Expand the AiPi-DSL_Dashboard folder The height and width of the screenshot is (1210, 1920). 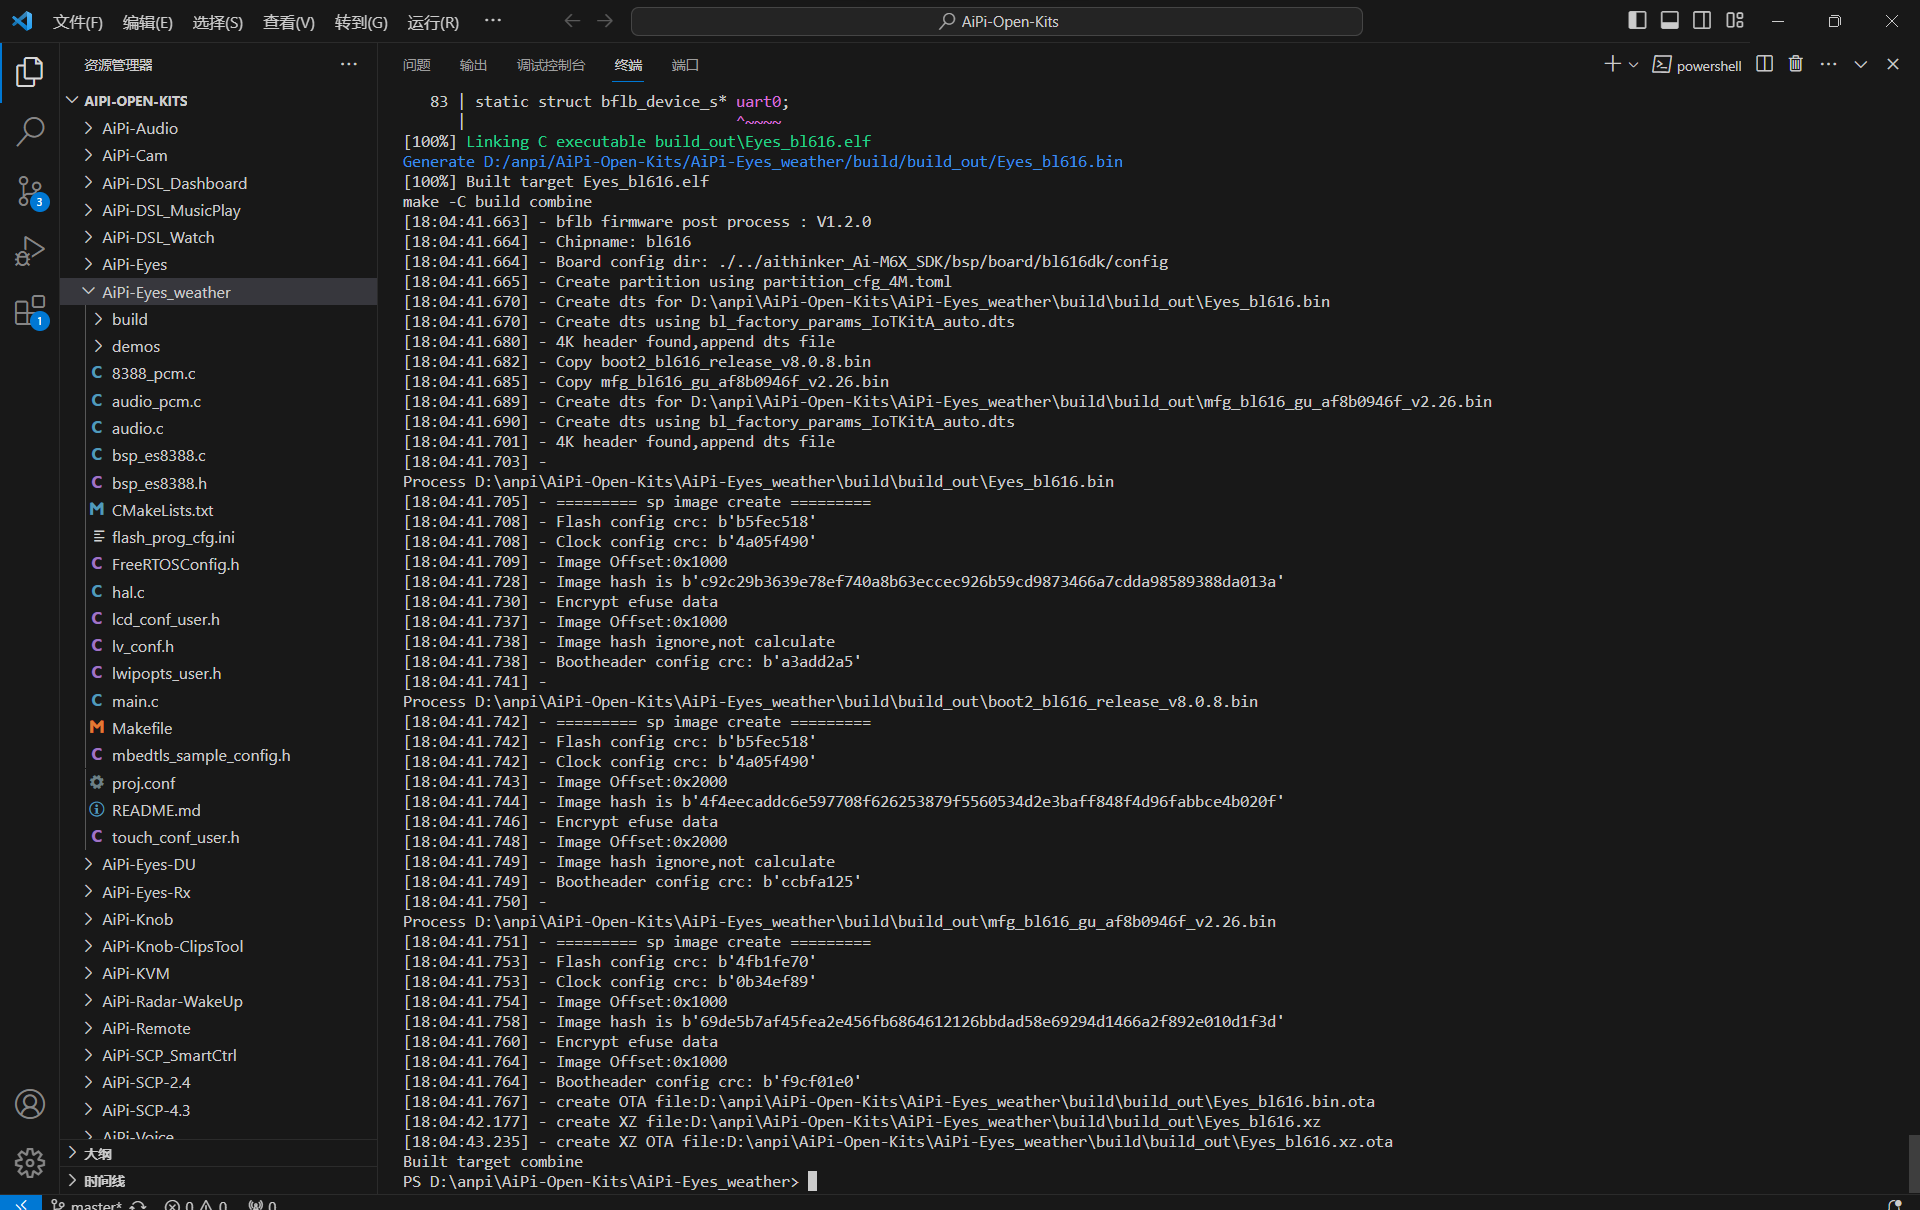(218, 183)
